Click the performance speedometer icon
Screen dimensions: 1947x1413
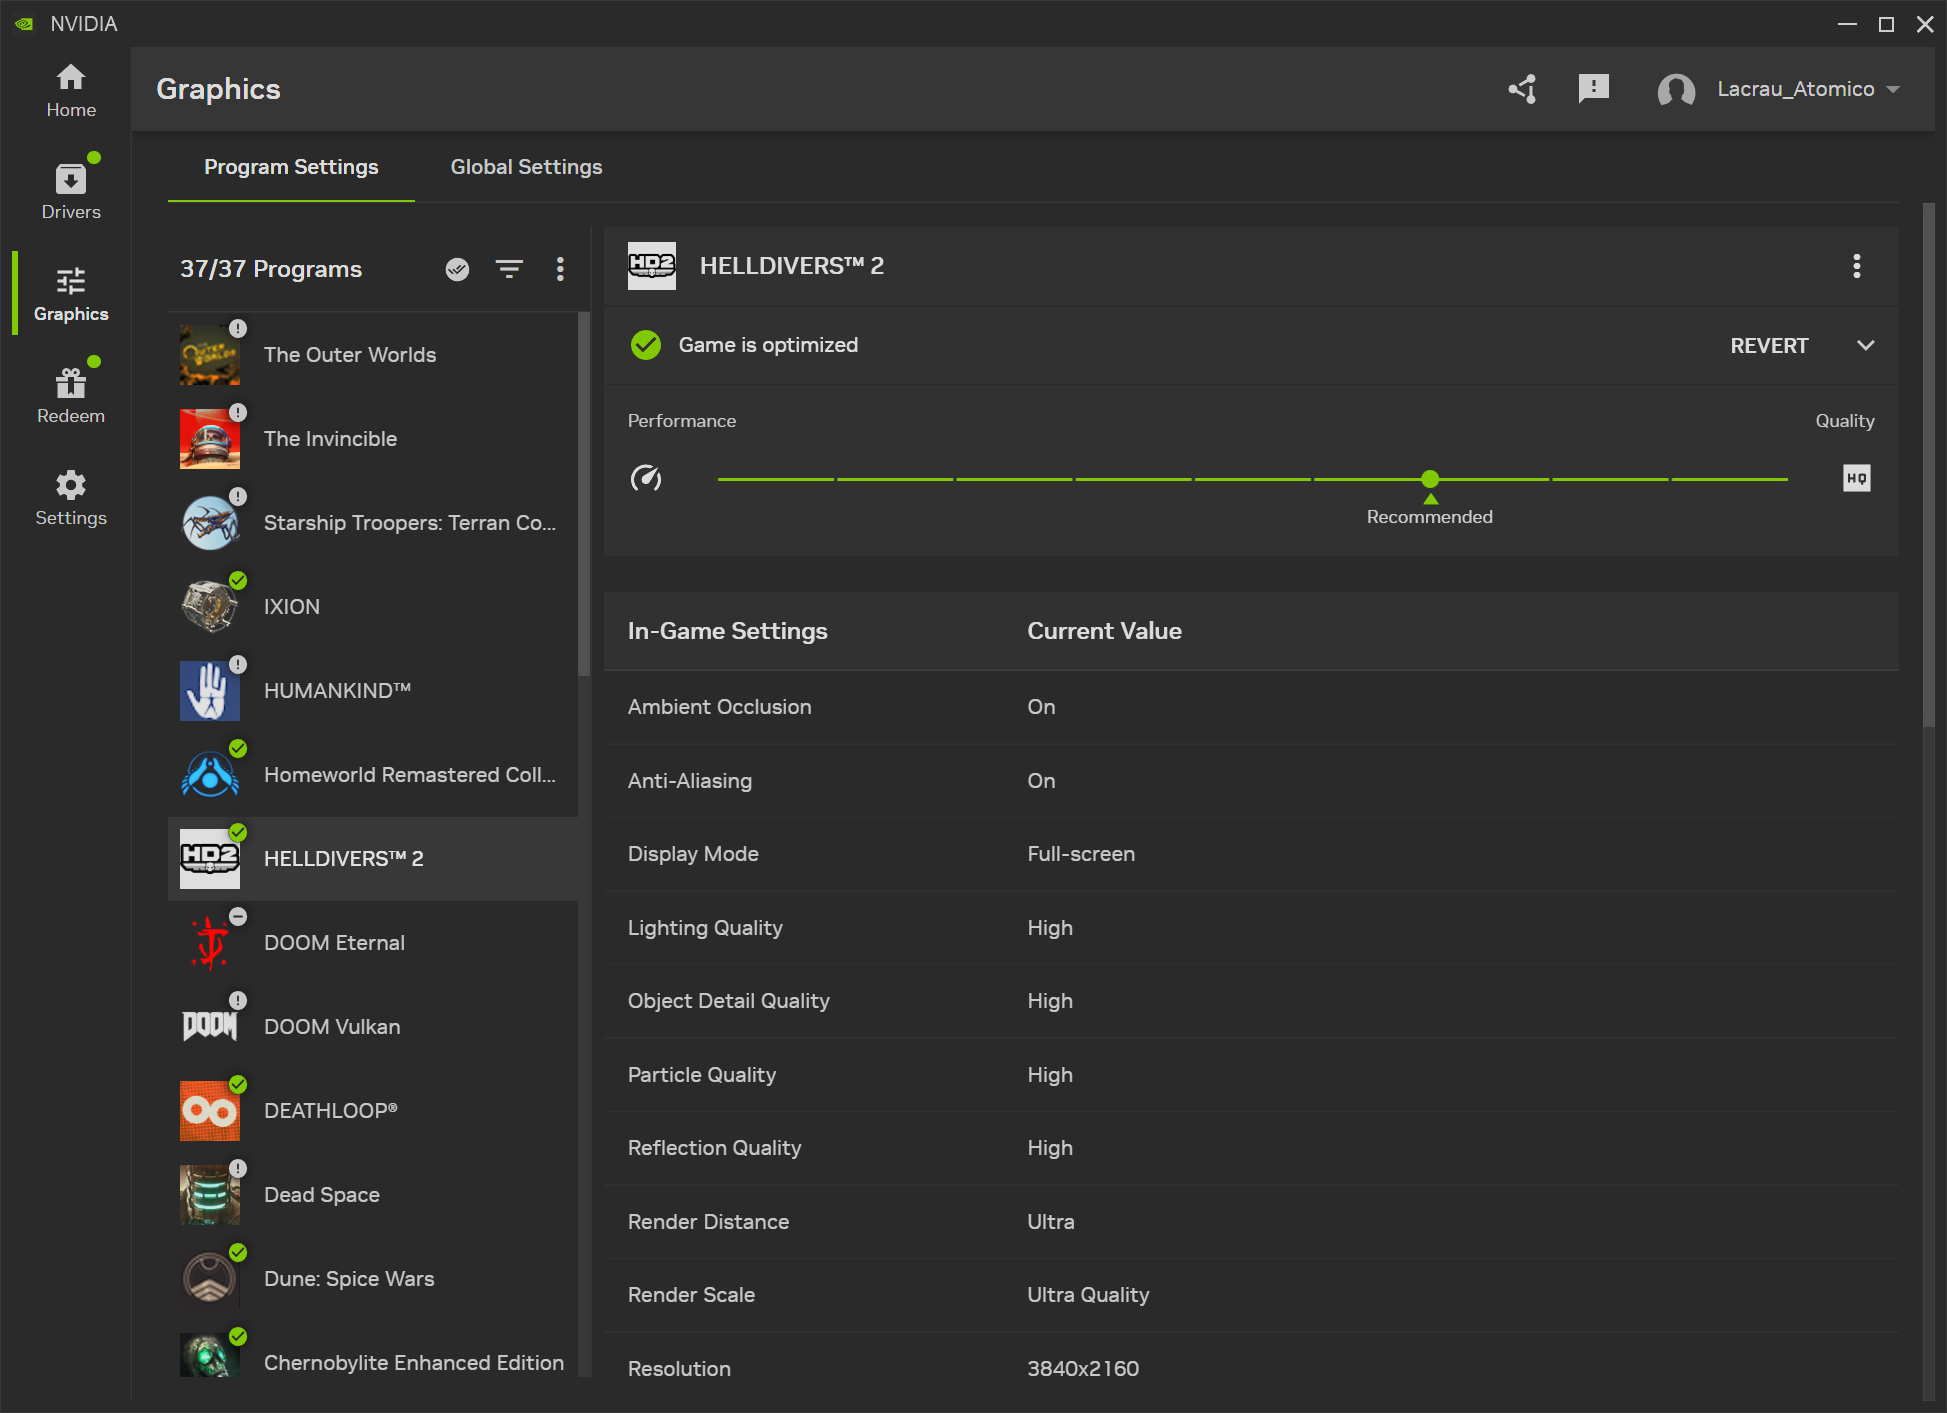(646, 479)
